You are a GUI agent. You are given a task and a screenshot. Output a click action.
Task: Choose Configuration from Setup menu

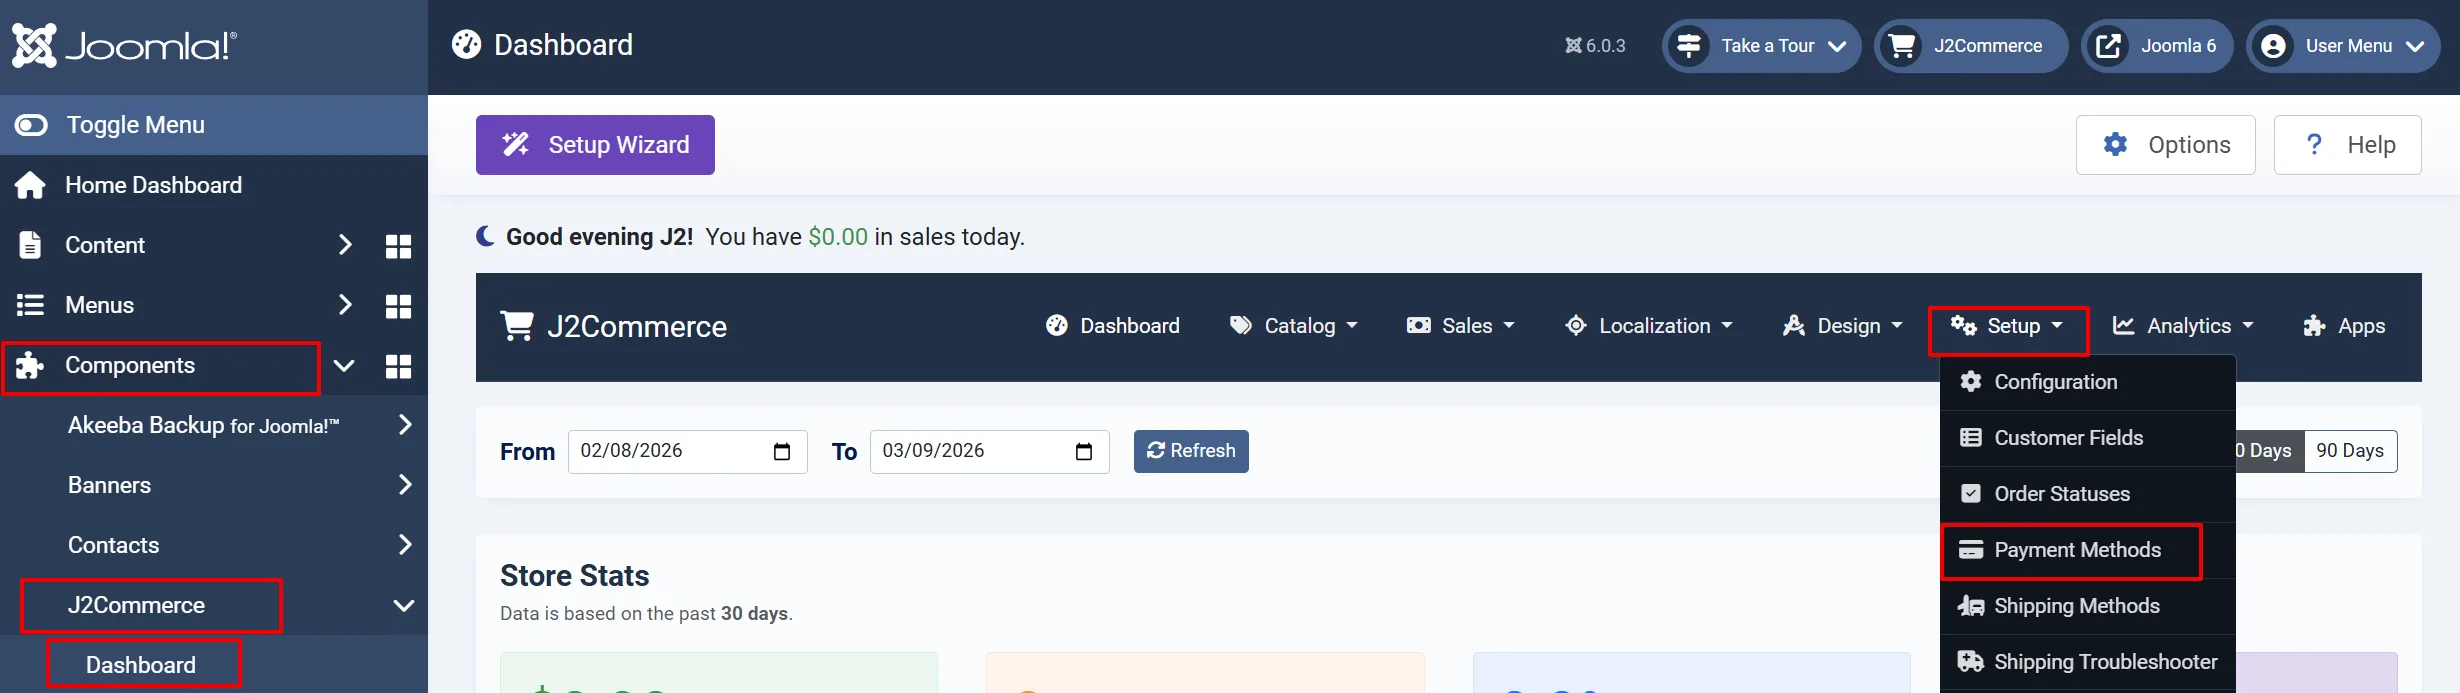(2087, 382)
